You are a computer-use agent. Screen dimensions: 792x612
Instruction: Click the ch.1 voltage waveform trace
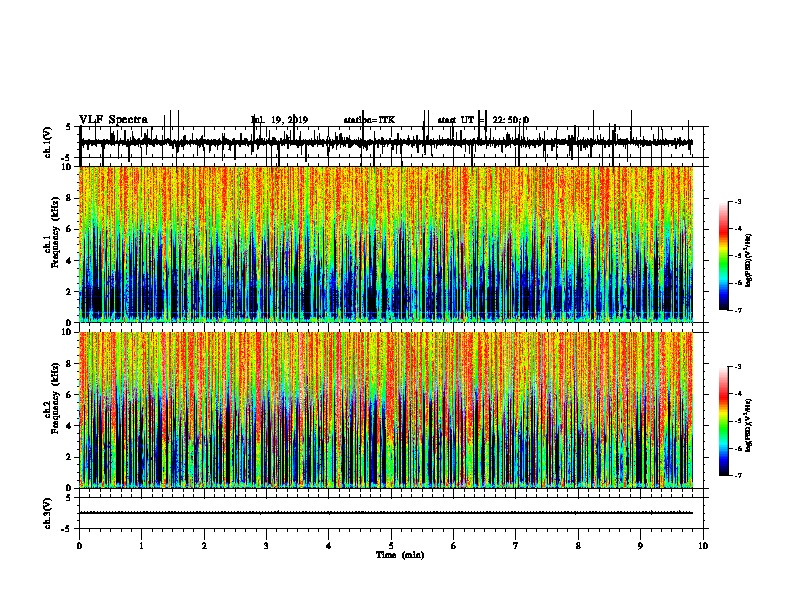[x=386, y=143]
